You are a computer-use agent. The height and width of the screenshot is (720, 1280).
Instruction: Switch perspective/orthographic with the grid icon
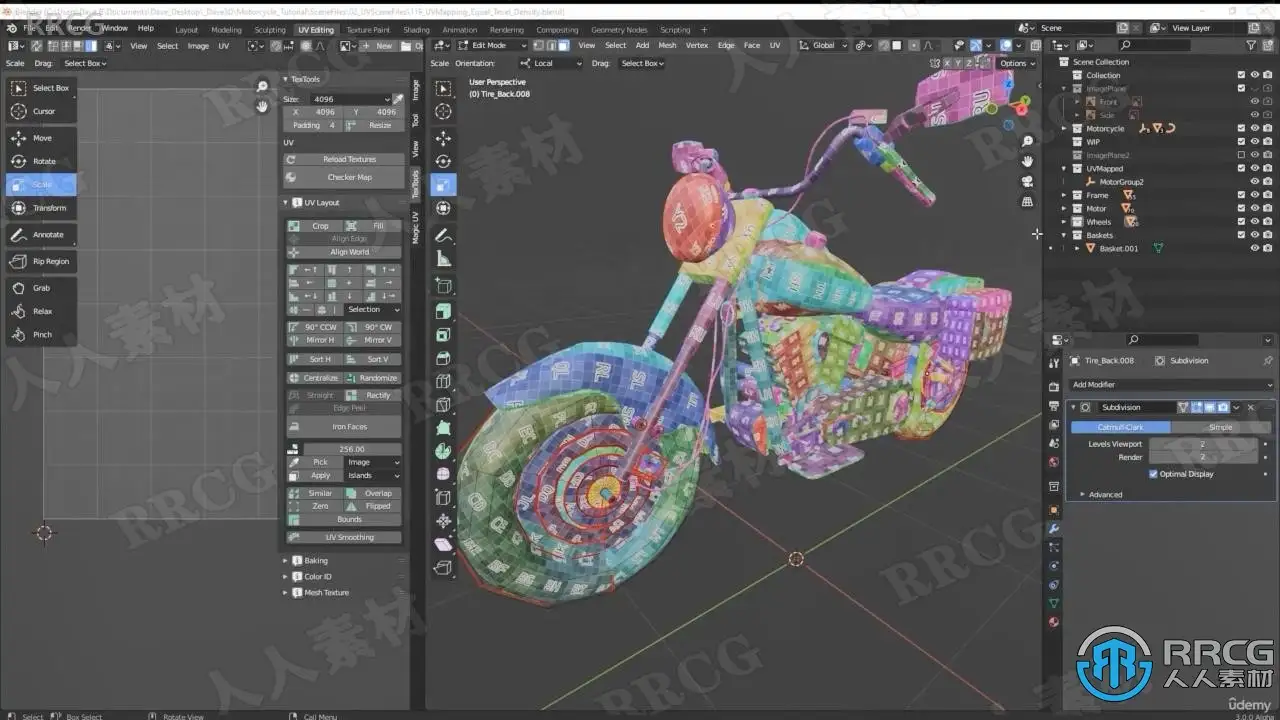coord(1027,201)
